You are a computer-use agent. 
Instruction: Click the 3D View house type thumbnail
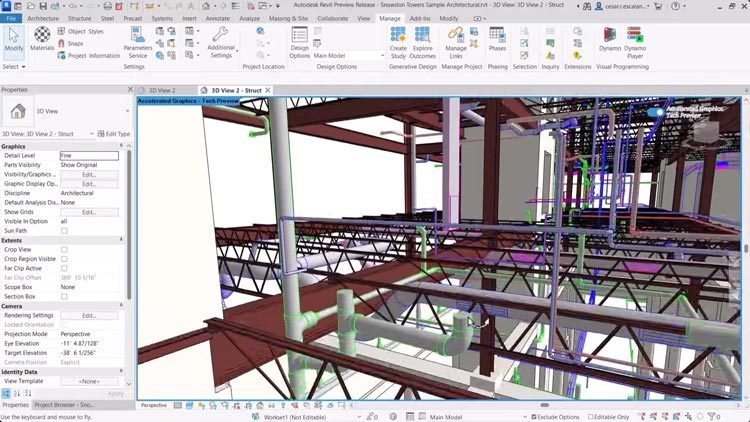pyautogui.click(x=18, y=111)
